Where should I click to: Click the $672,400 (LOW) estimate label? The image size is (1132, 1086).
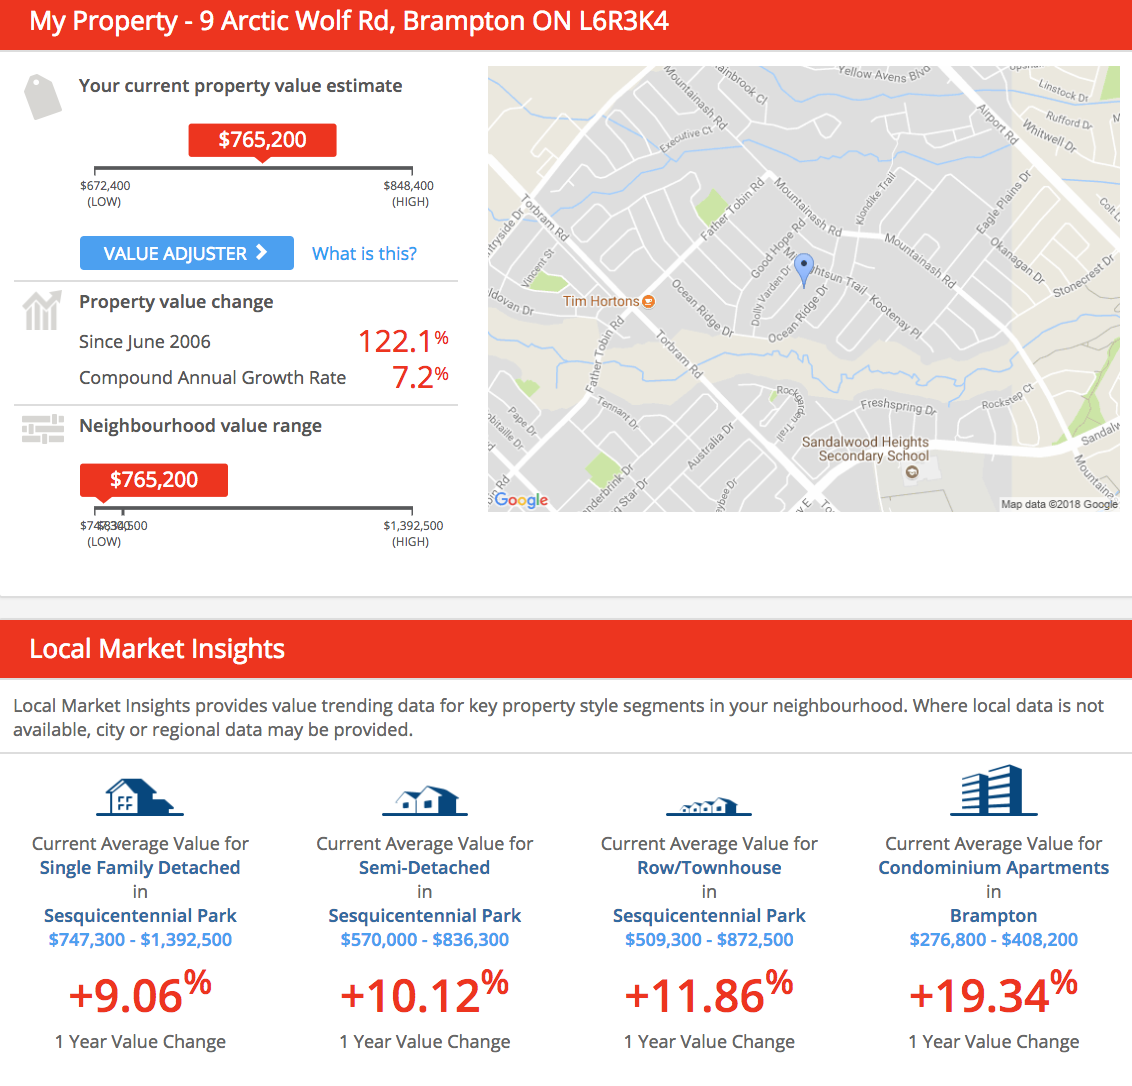coord(105,194)
